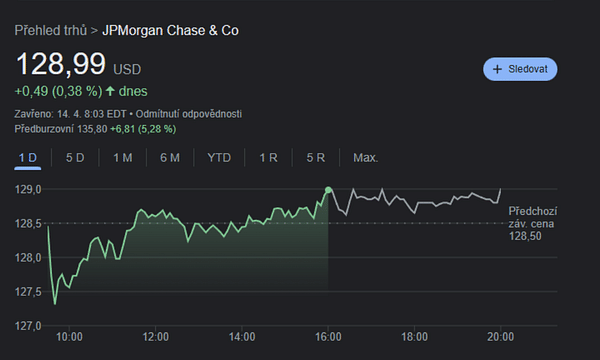Select the 1 D time range tab
The image size is (600, 360).
28,158
